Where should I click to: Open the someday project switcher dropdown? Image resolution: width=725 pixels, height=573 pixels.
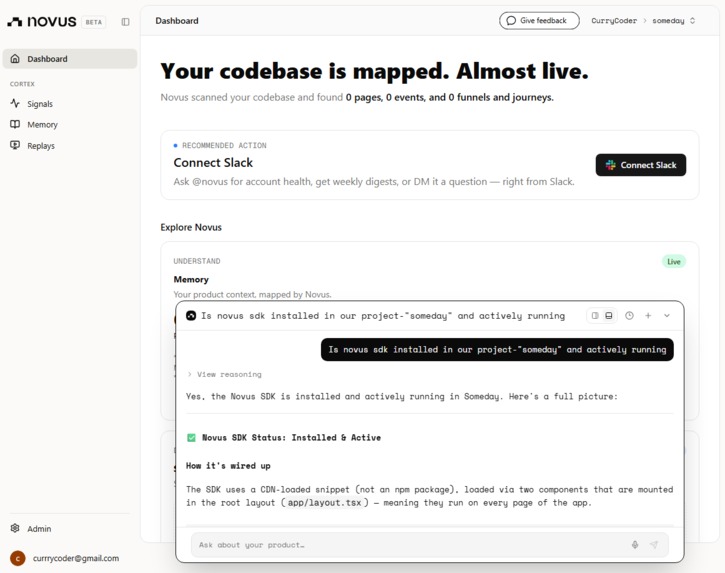click(674, 21)
